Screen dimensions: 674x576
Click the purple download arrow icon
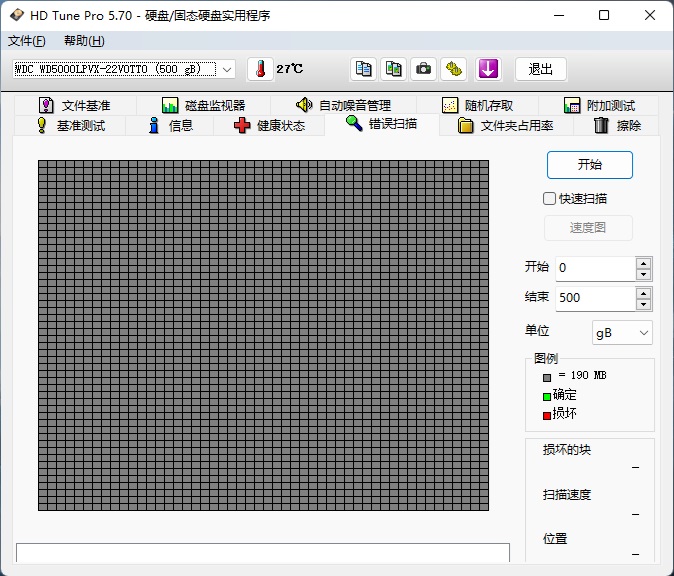click(x=487, y=69)
